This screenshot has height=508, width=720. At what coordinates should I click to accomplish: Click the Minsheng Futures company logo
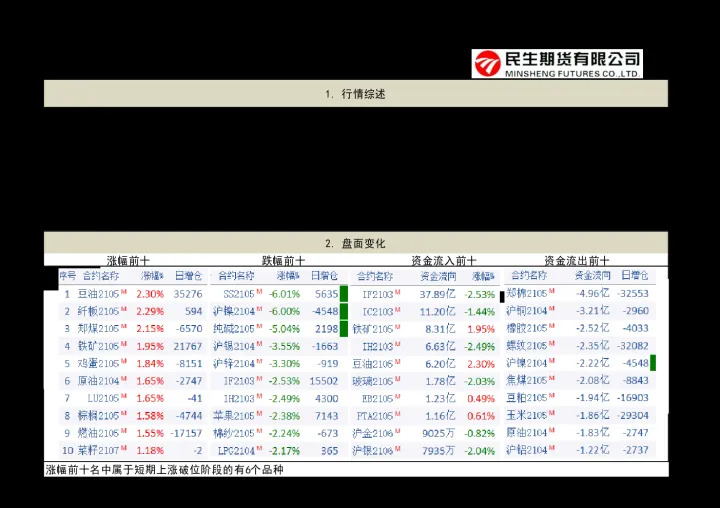pyautogui.click(x=557, y=64)
